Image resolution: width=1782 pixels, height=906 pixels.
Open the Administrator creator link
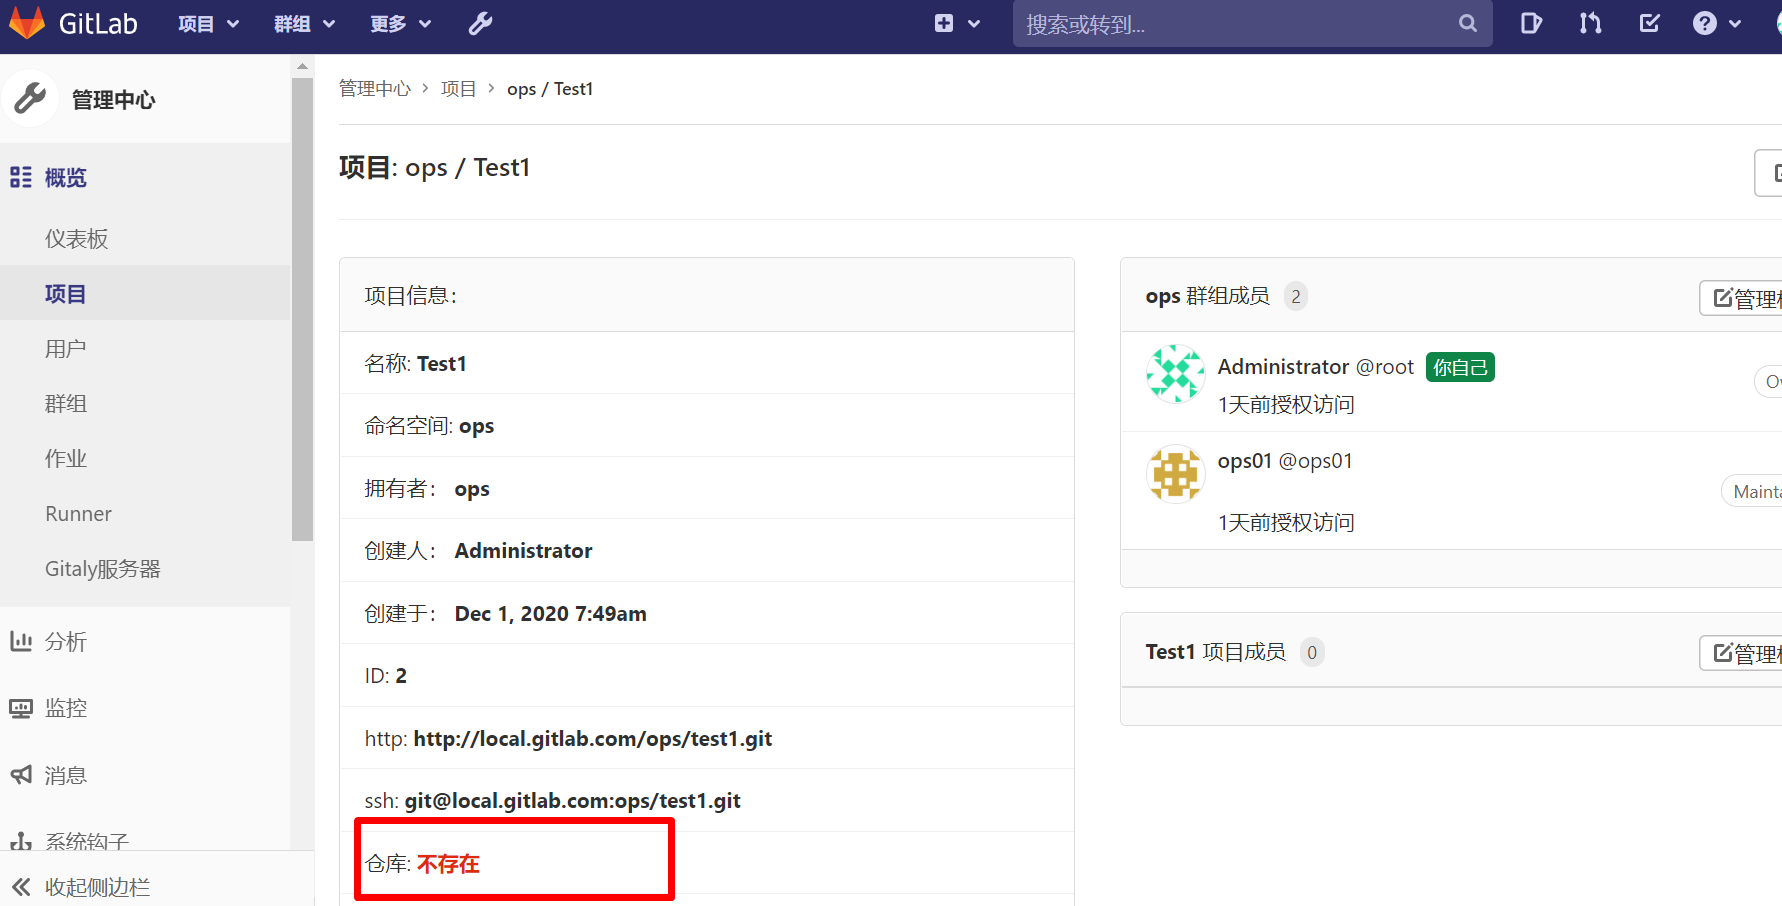click(523, 551)
